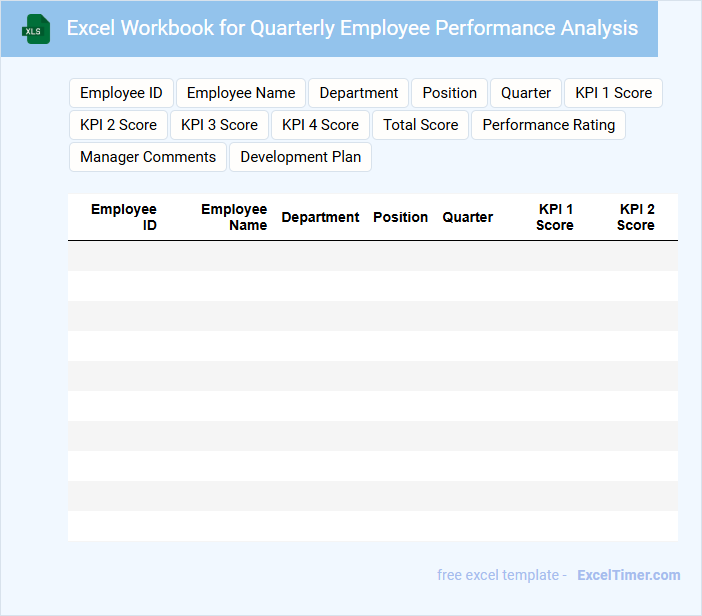Image resolution: width=702 pixels, height=616 pixels.
Task: Select the Total Score tag
Action: [420, 125]
